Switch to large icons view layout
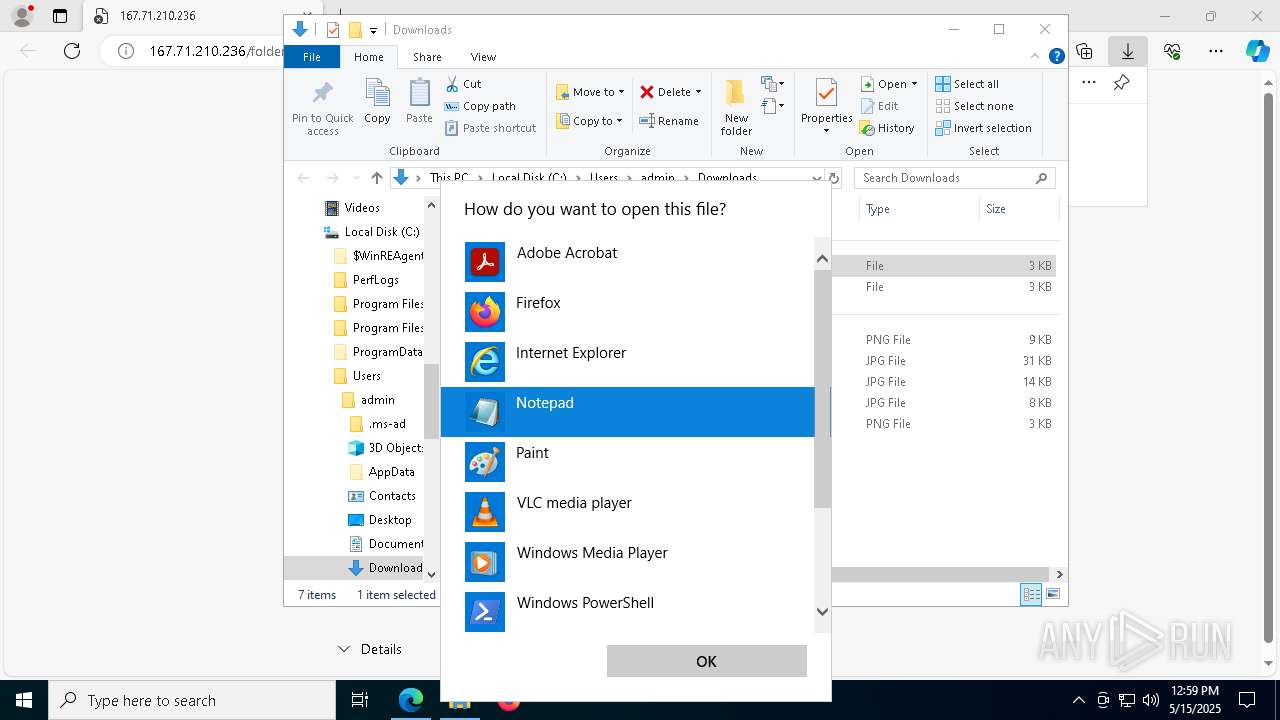 (1052, 594)
